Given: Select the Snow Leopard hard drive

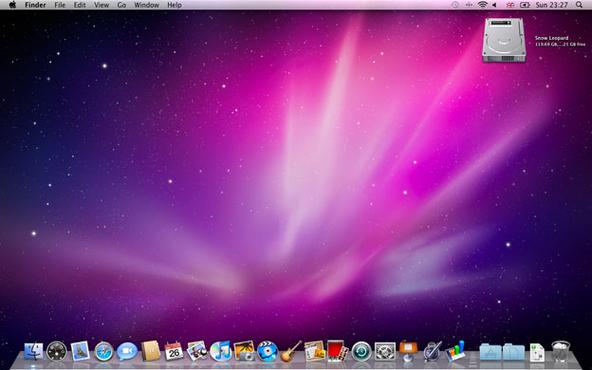Looking at the screenshot, I should (504, 40).
